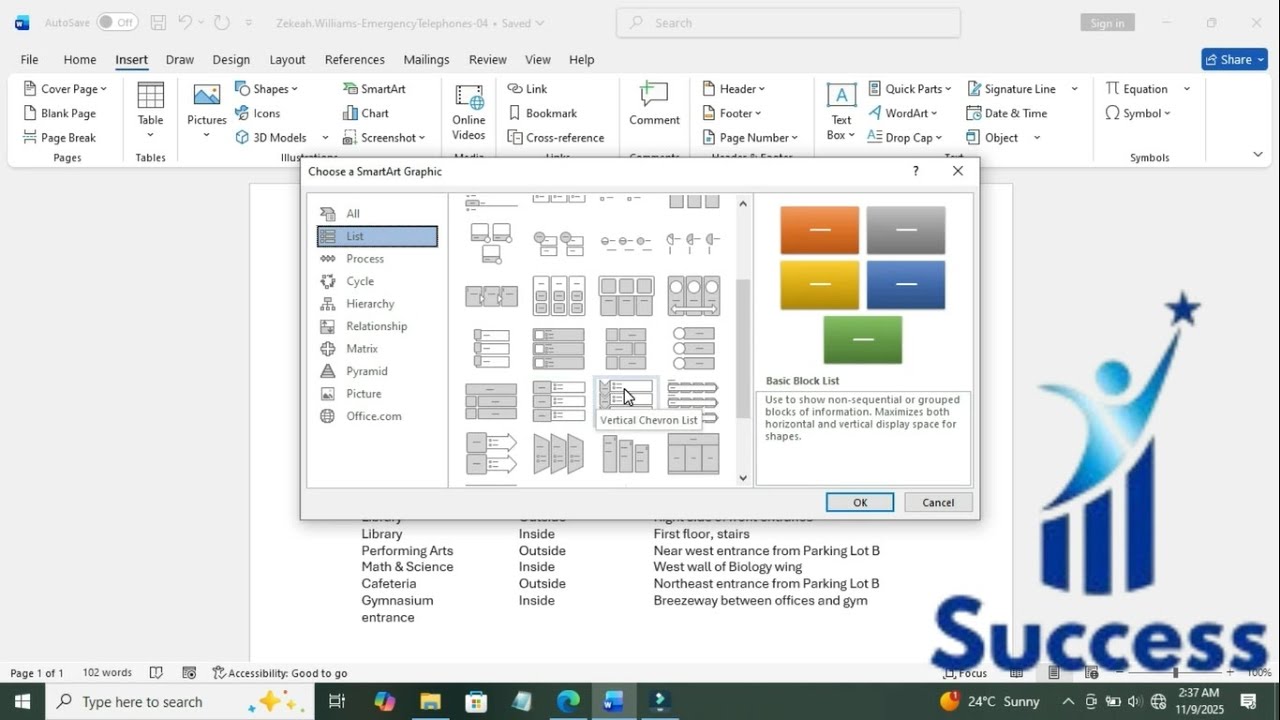This screenshot has width=1280, height=720.
Task: Toggle the AutoSave switch
Action: point(117,22)
